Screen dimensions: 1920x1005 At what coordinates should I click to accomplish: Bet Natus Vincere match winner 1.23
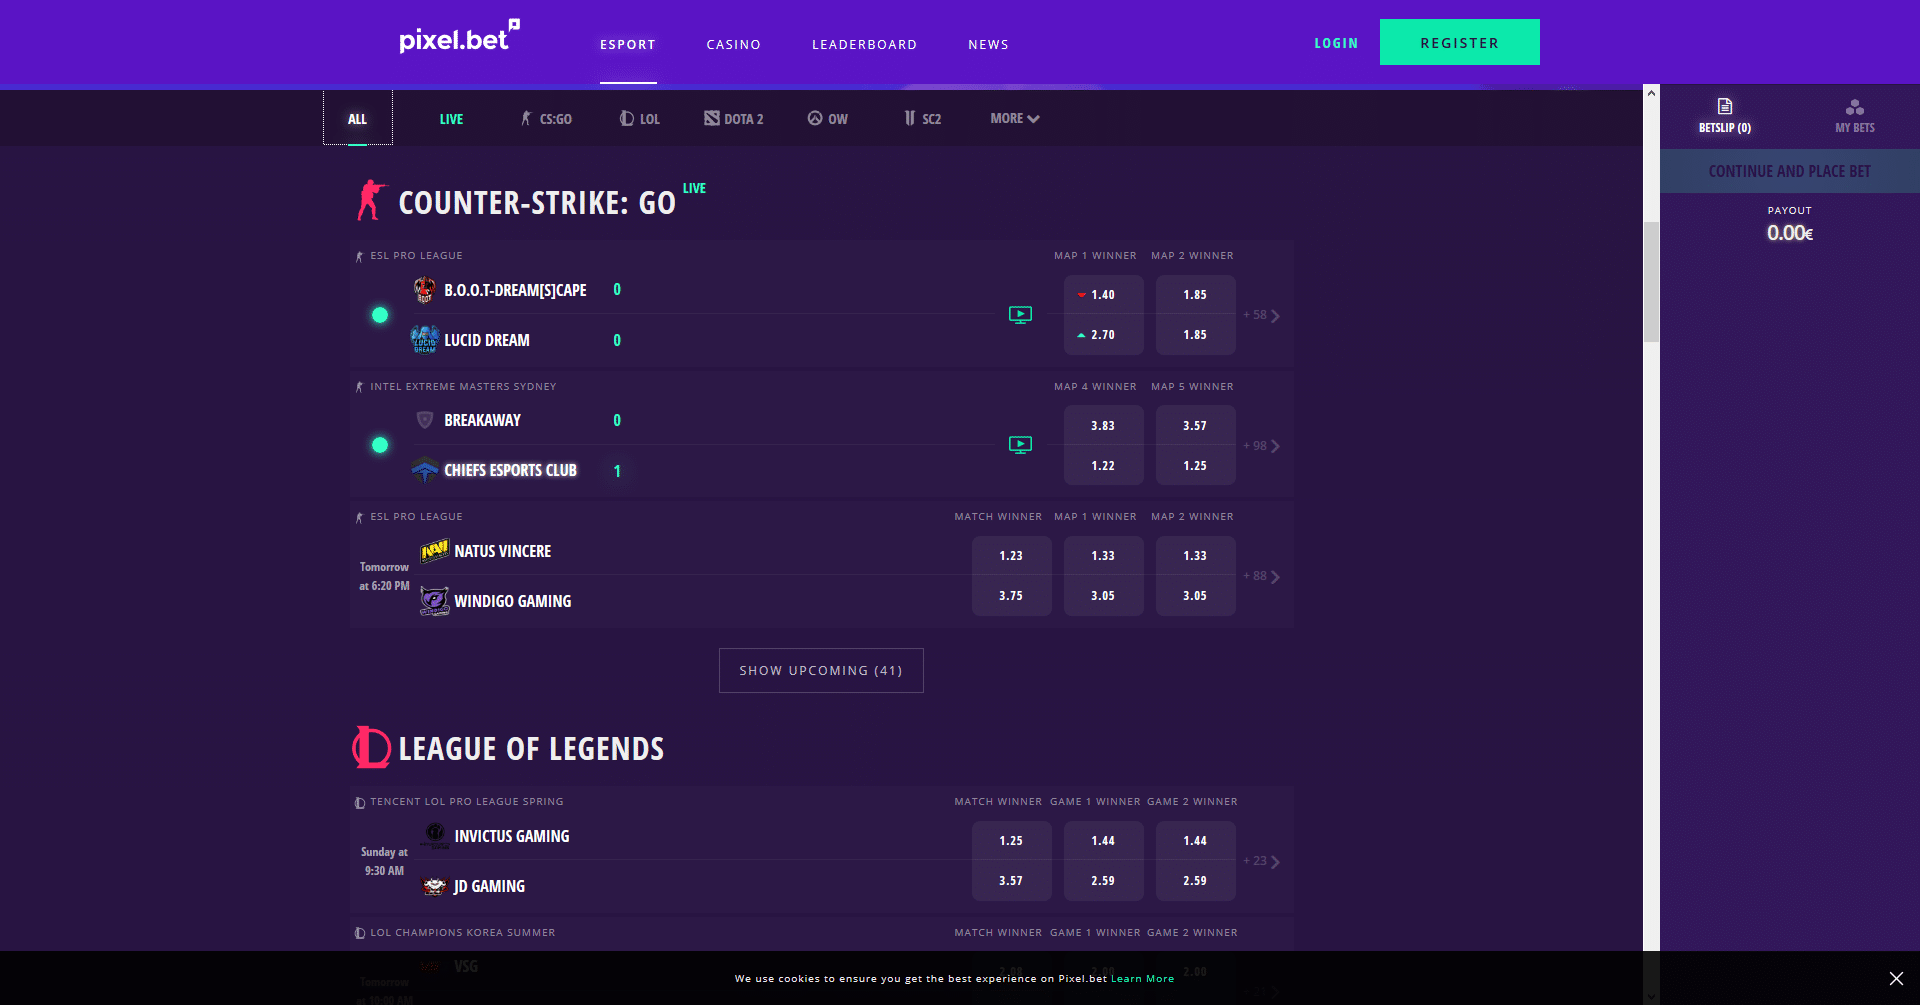pyautogui.click(x=1011, y=556)
